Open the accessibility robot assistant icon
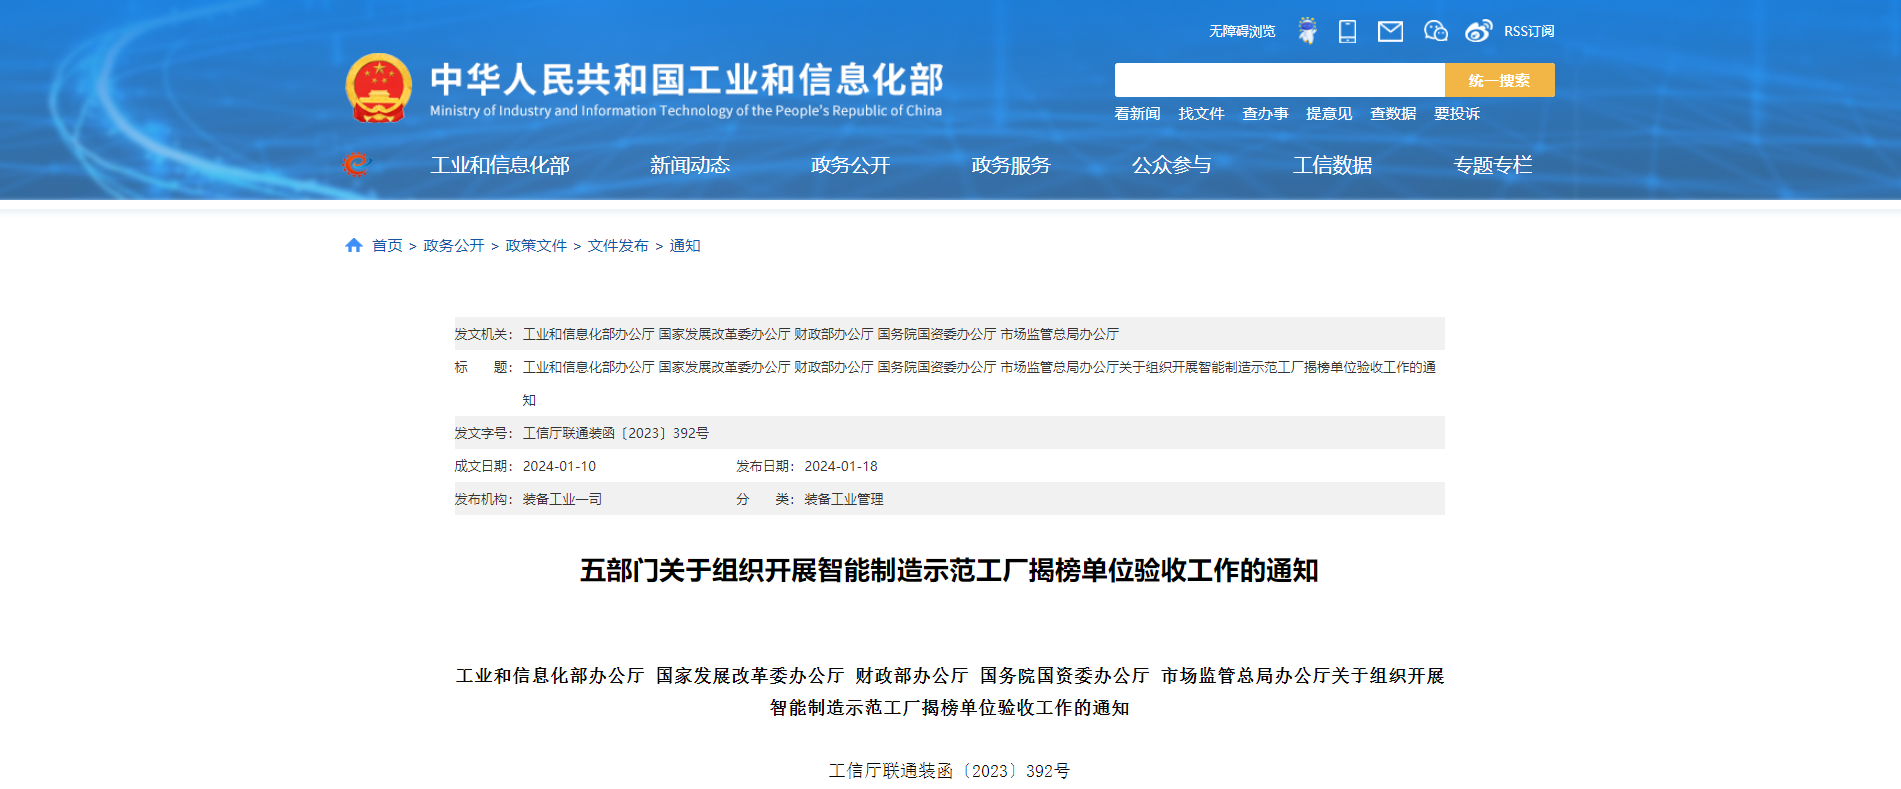1901x789 pixels. click(x=1307, y=31)
